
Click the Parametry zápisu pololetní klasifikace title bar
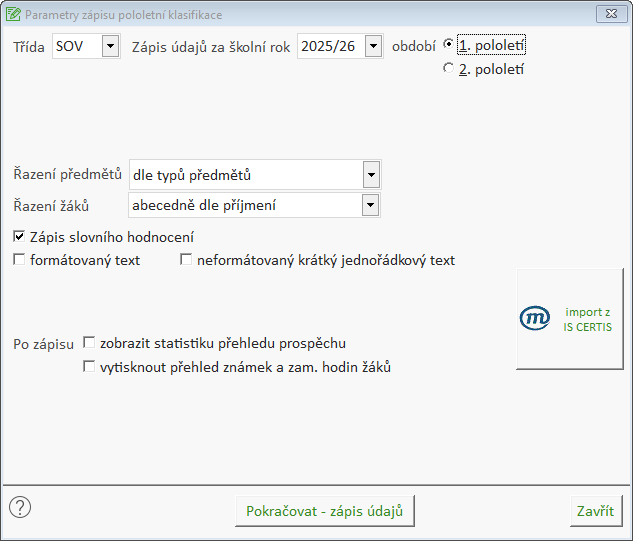pos(300,15)
